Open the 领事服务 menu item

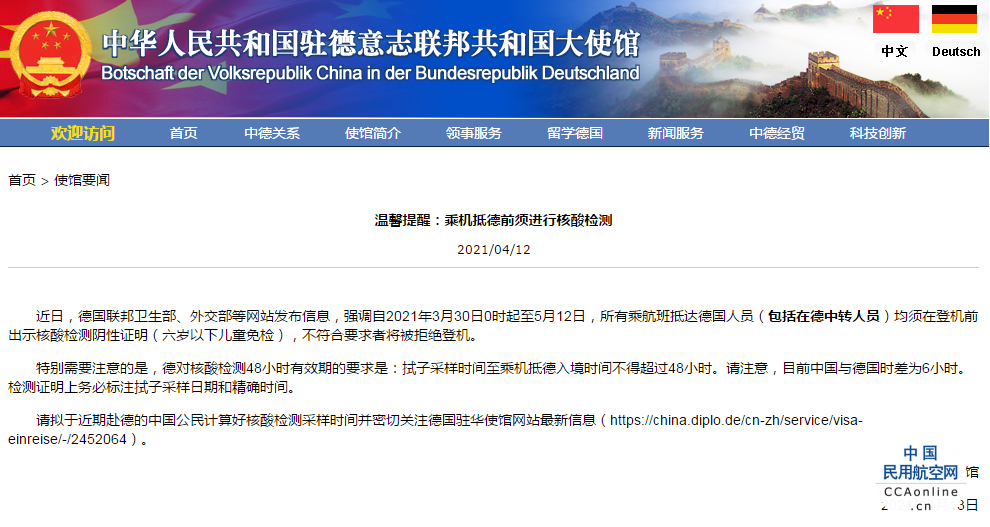click(474, 133)
